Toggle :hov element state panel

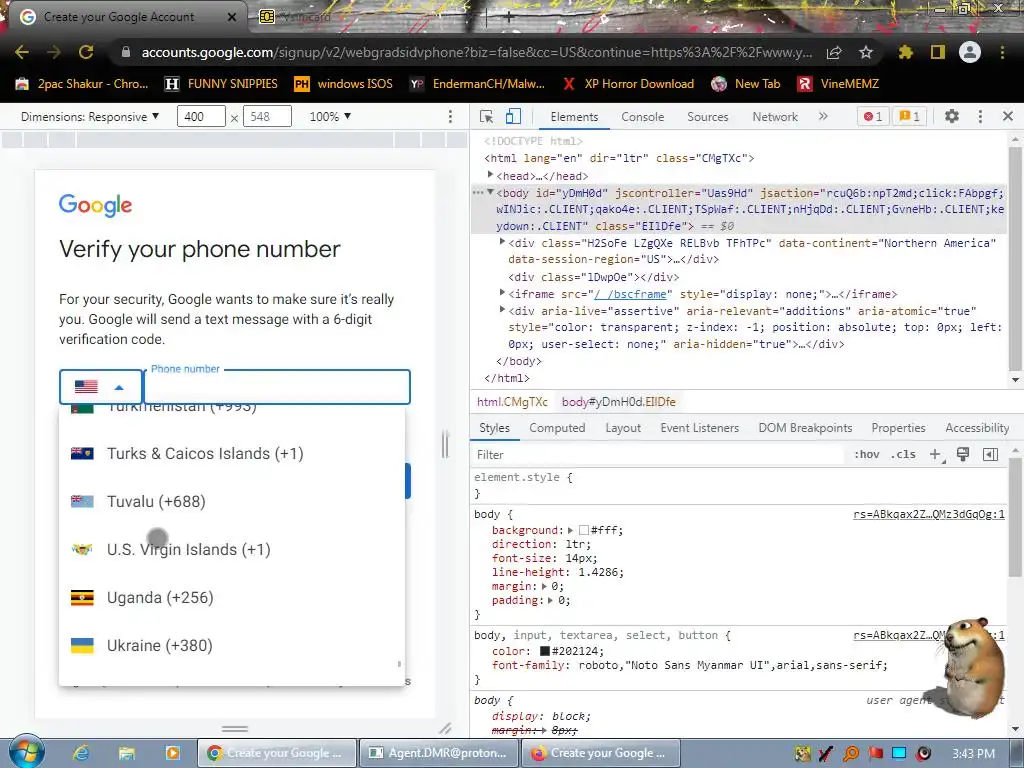click(867, 455)
